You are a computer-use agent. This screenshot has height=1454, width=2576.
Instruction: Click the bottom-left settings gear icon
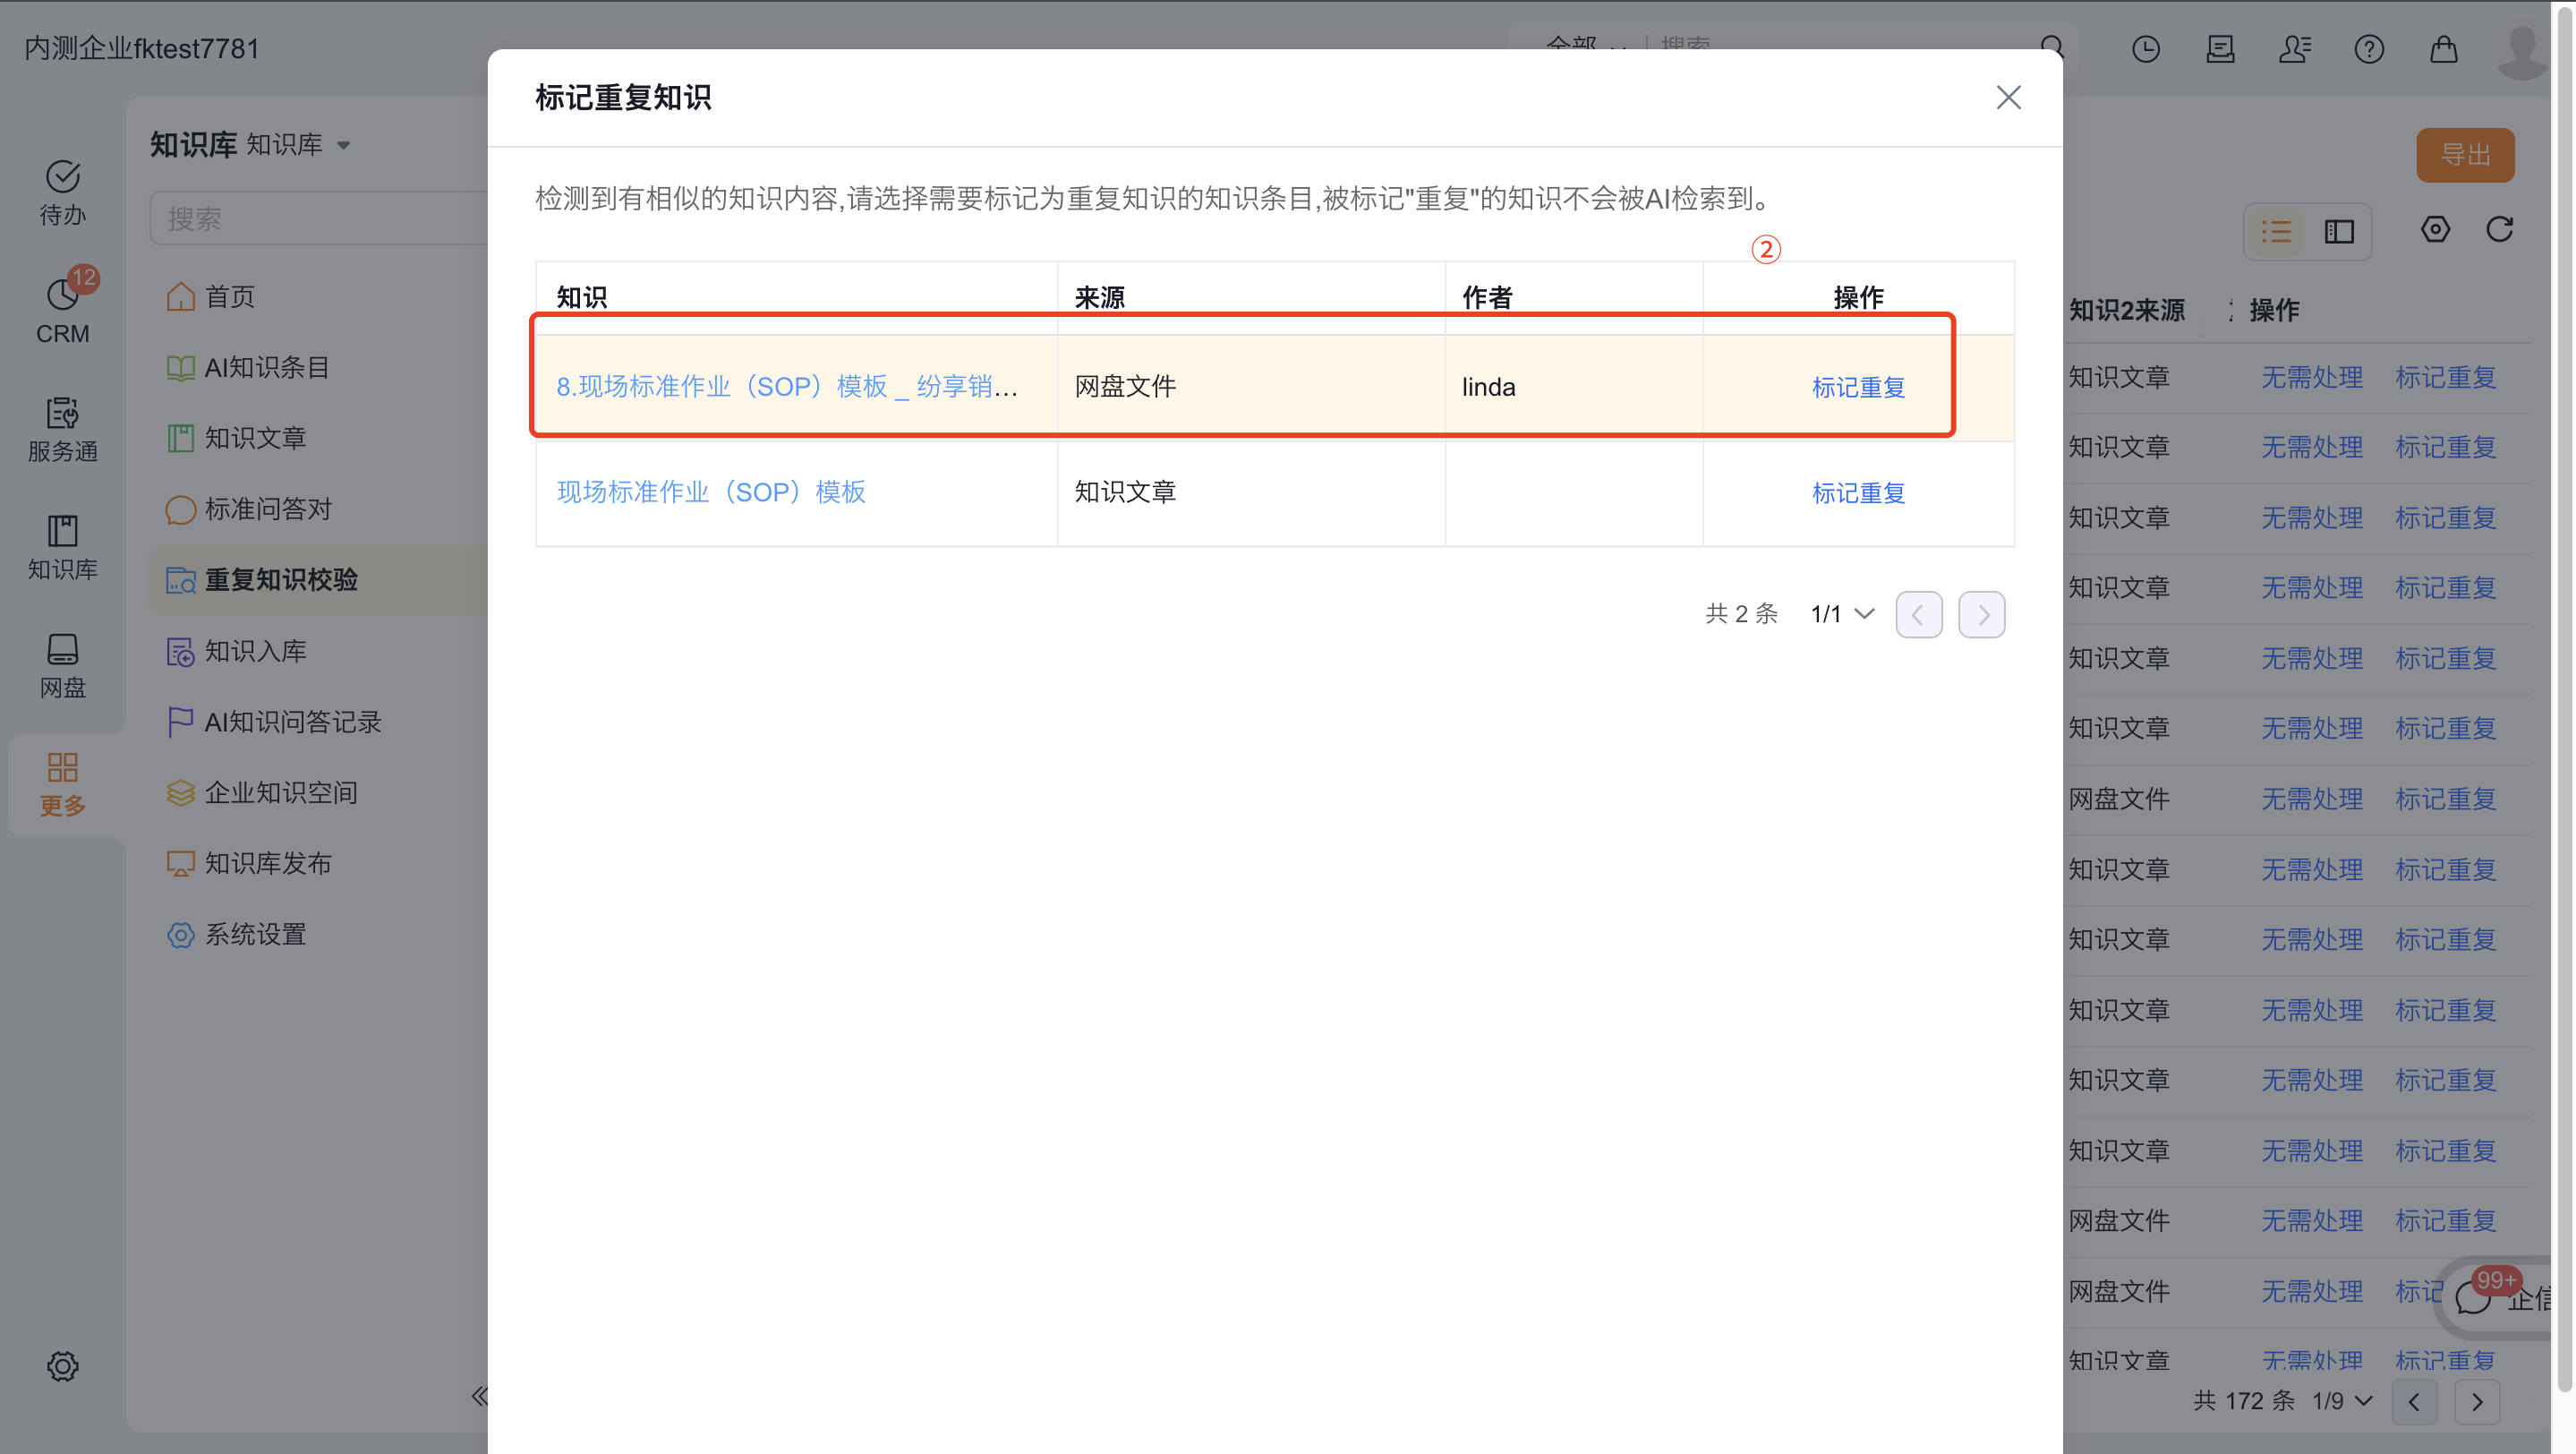point(62,1366)
